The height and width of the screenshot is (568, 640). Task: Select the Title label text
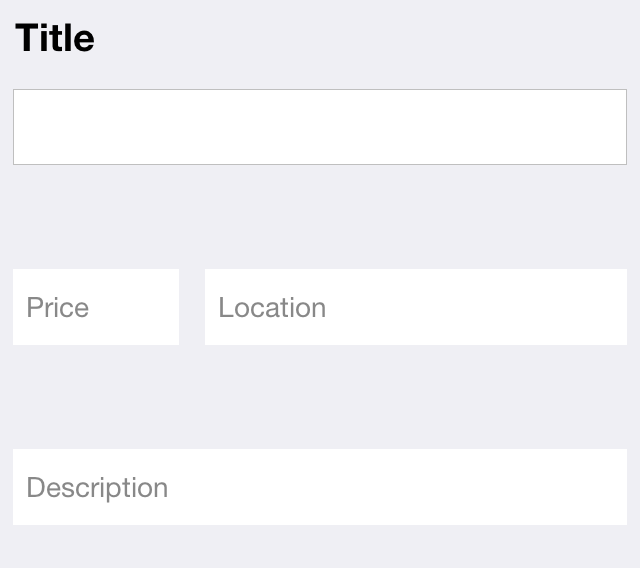[55, 38]
